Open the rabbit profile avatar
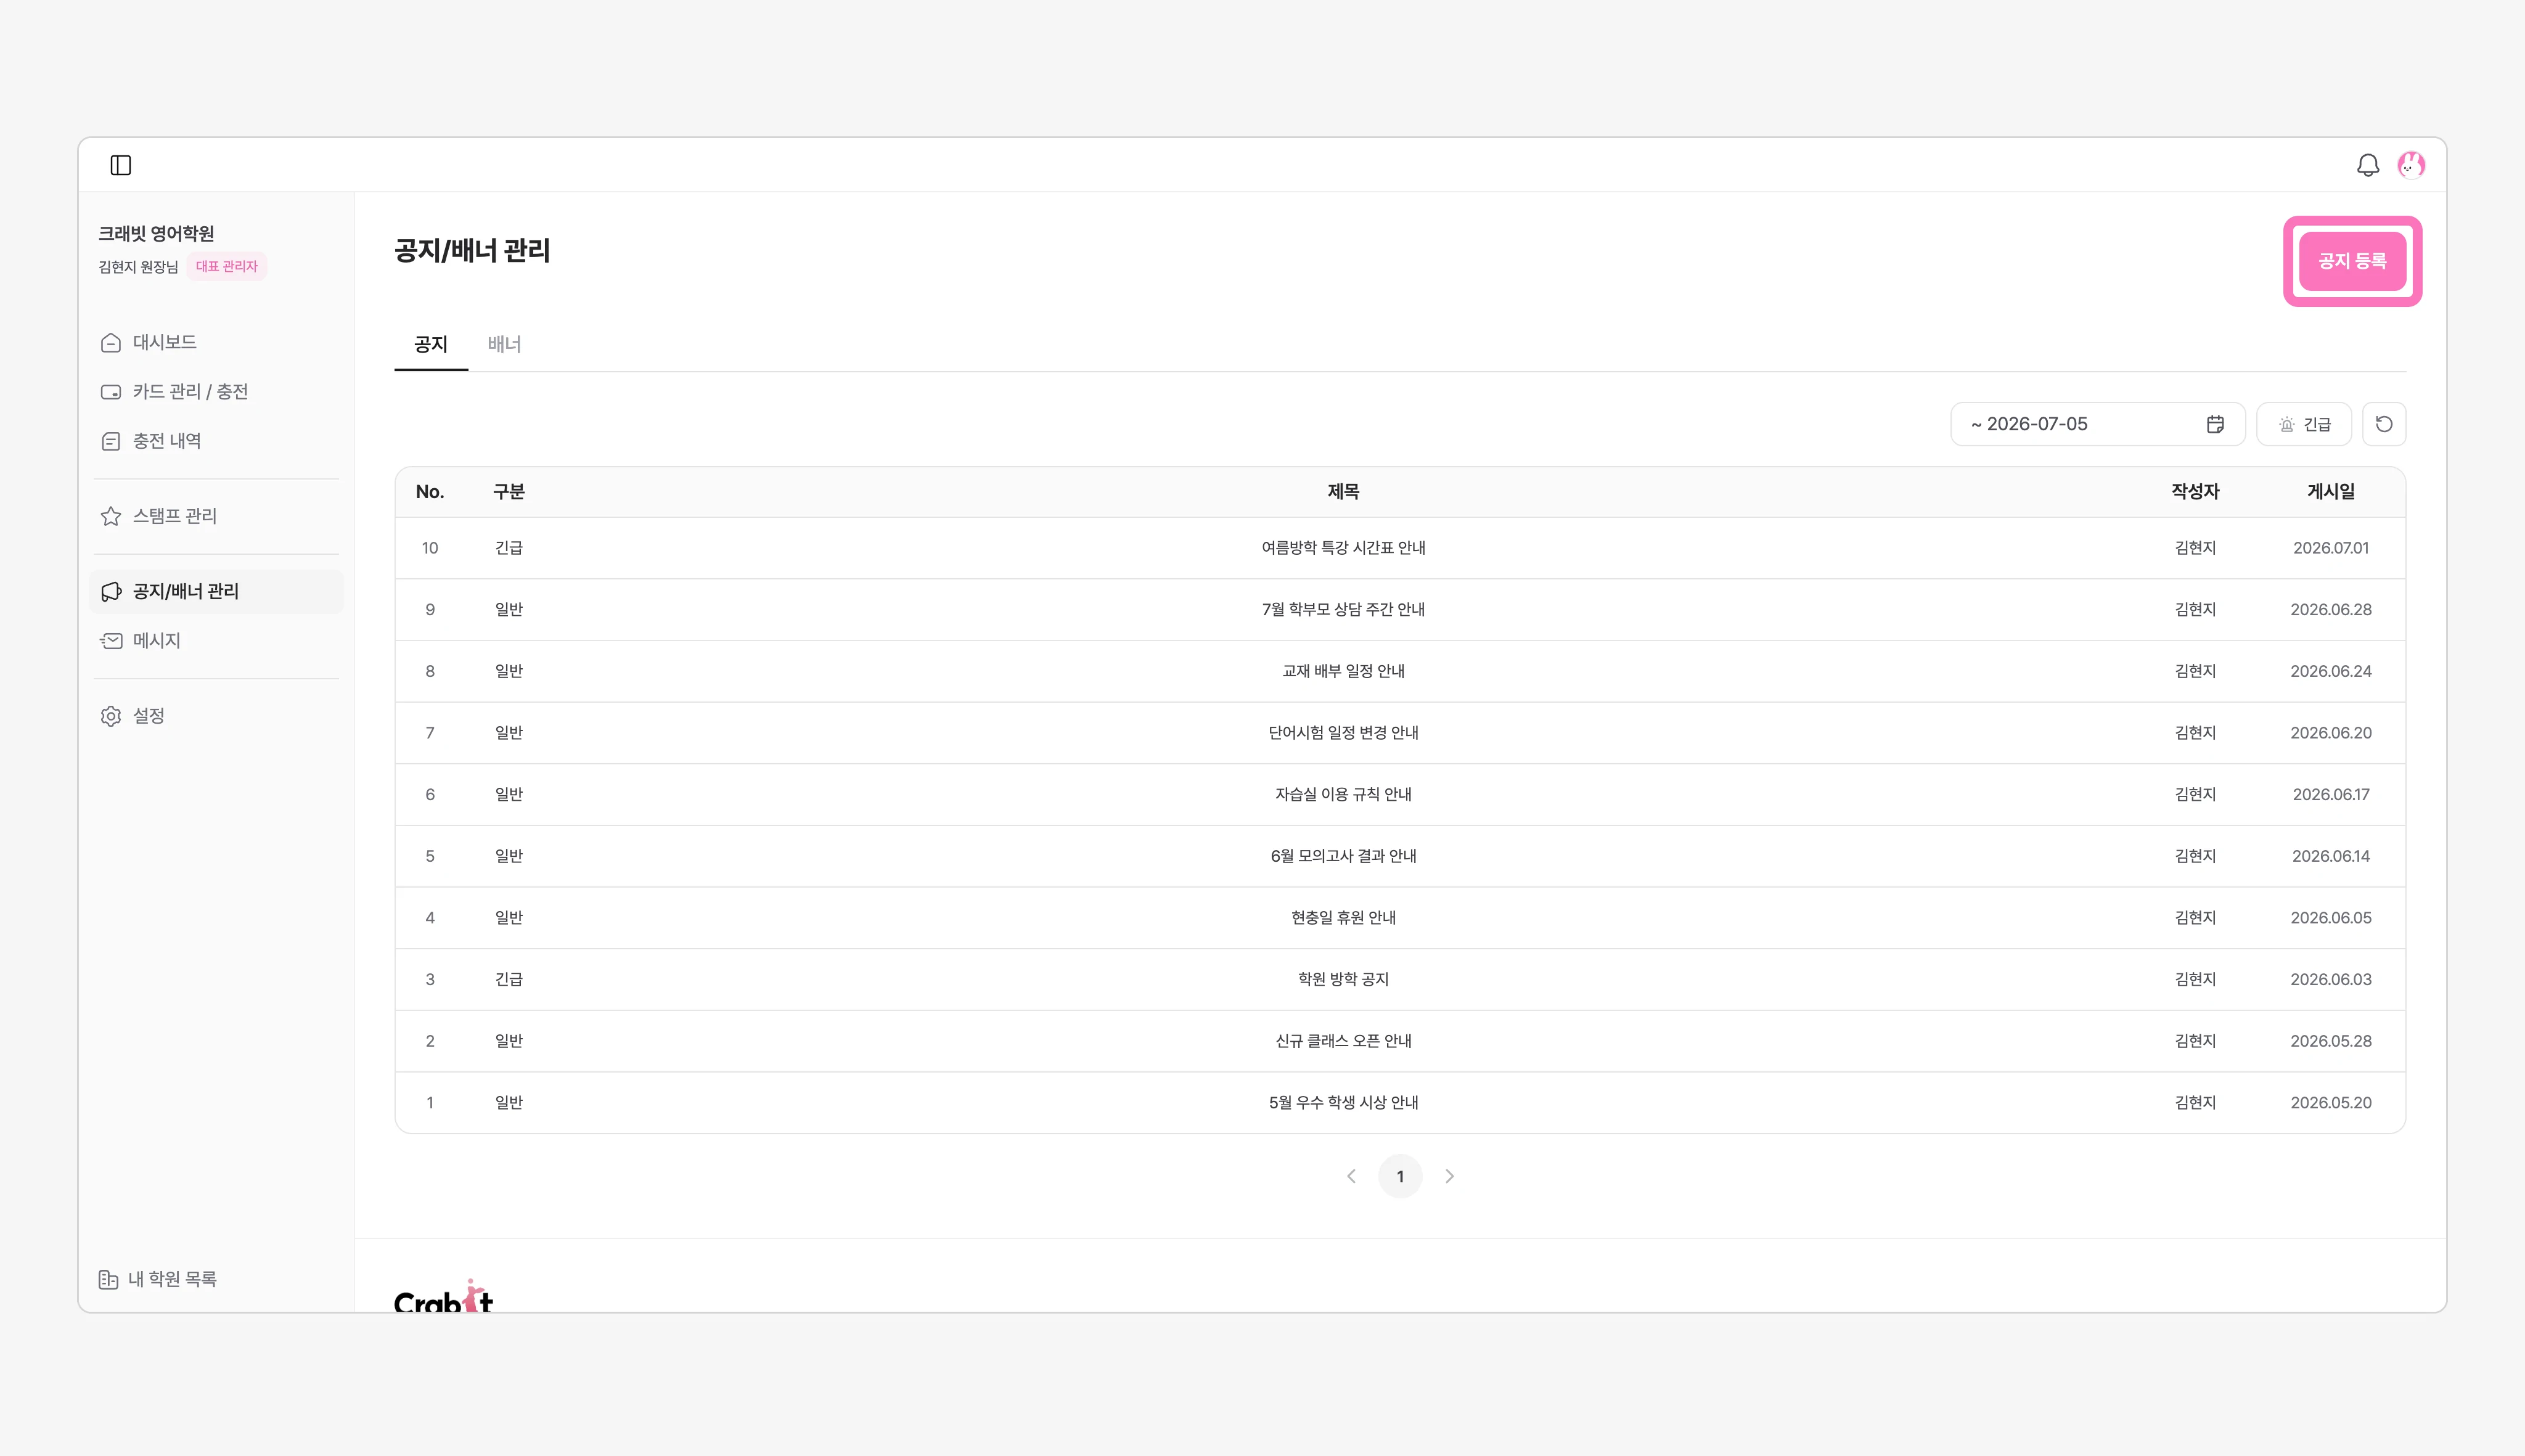Viewport: 2525px width, 1456px height. coord(2411,165)
